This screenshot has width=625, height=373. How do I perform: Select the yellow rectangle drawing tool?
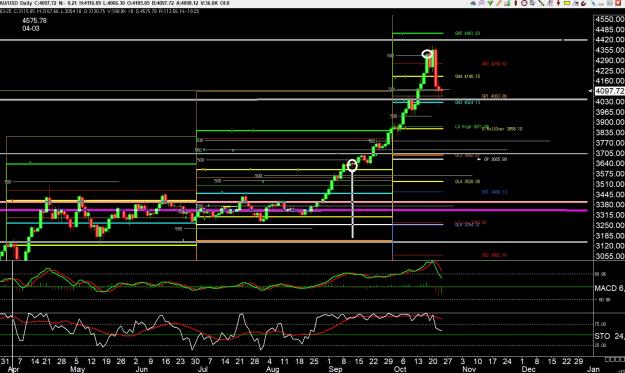tap(566, 3)
